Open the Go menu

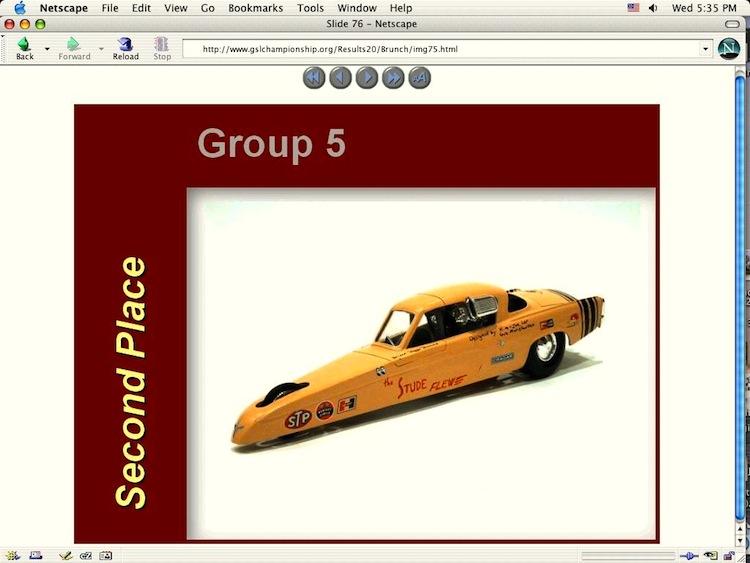coord(208,8)
